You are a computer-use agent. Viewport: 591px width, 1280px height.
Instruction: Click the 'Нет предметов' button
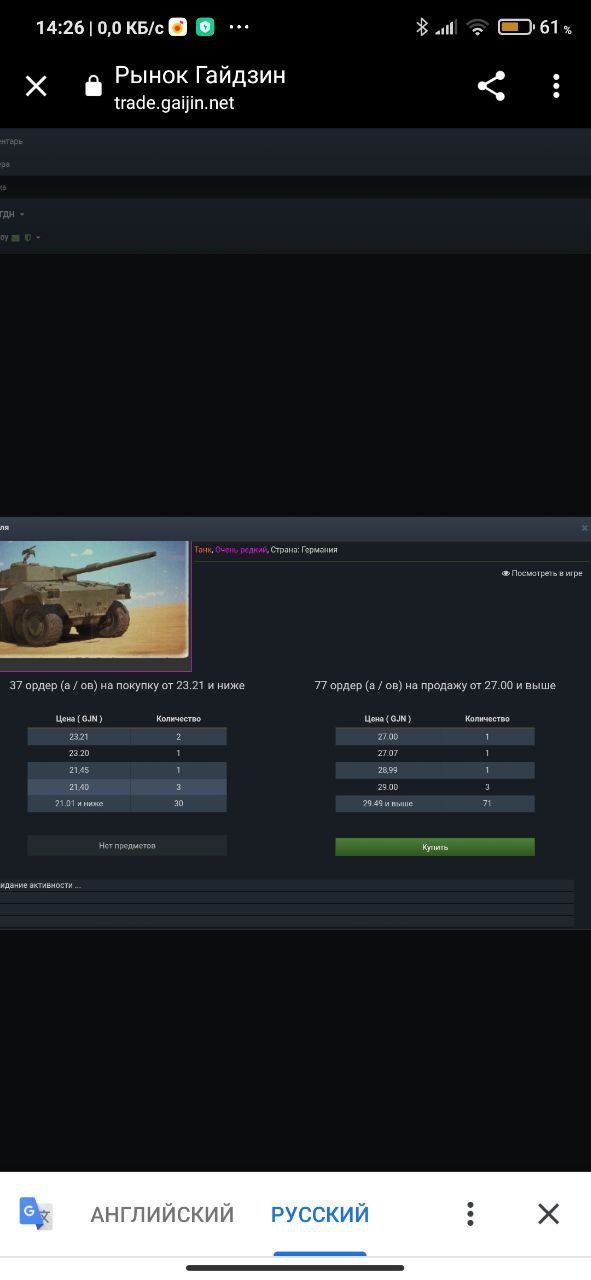point(127,846)
